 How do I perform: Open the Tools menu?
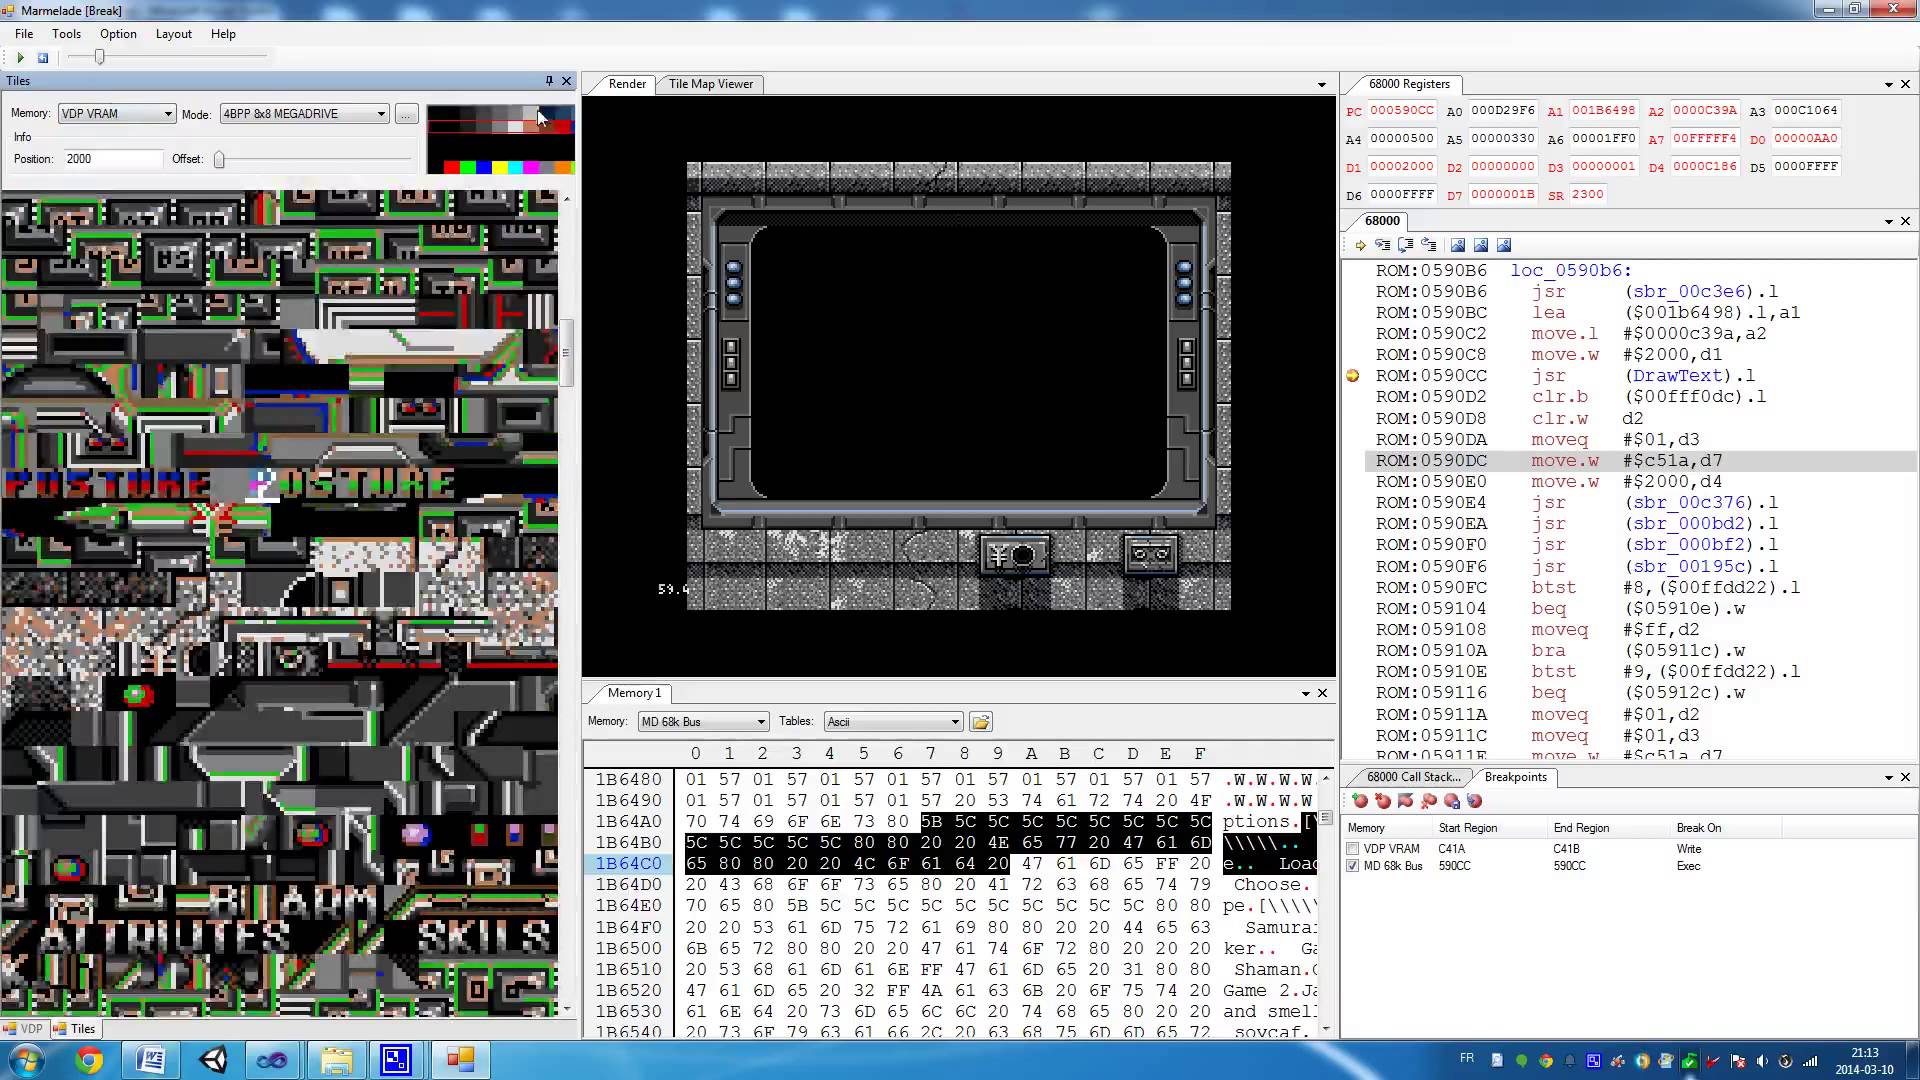tap(66, 34)
